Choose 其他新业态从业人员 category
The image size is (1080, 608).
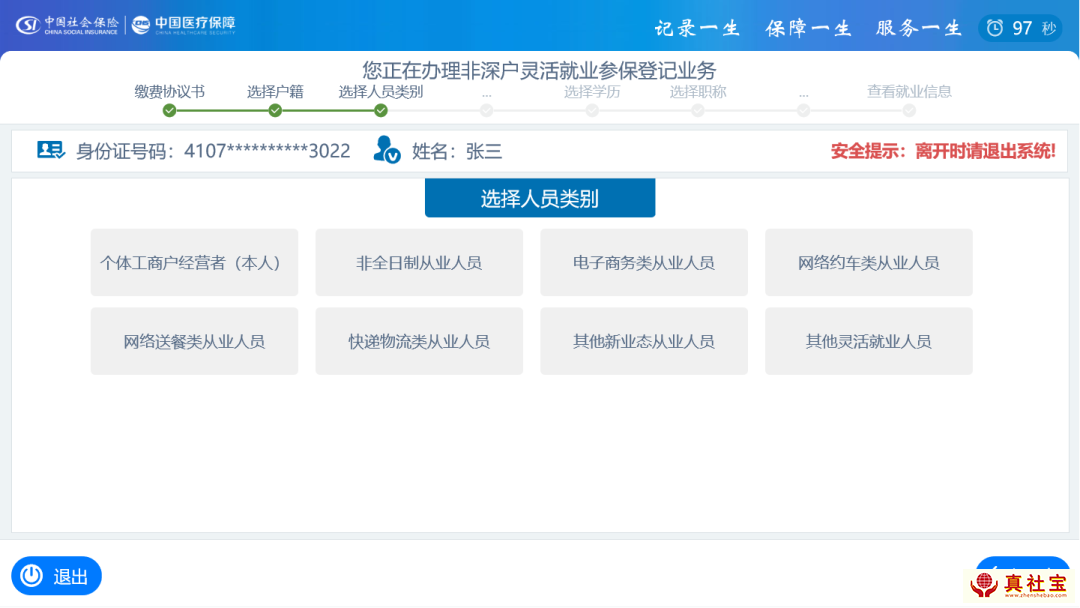644,341
